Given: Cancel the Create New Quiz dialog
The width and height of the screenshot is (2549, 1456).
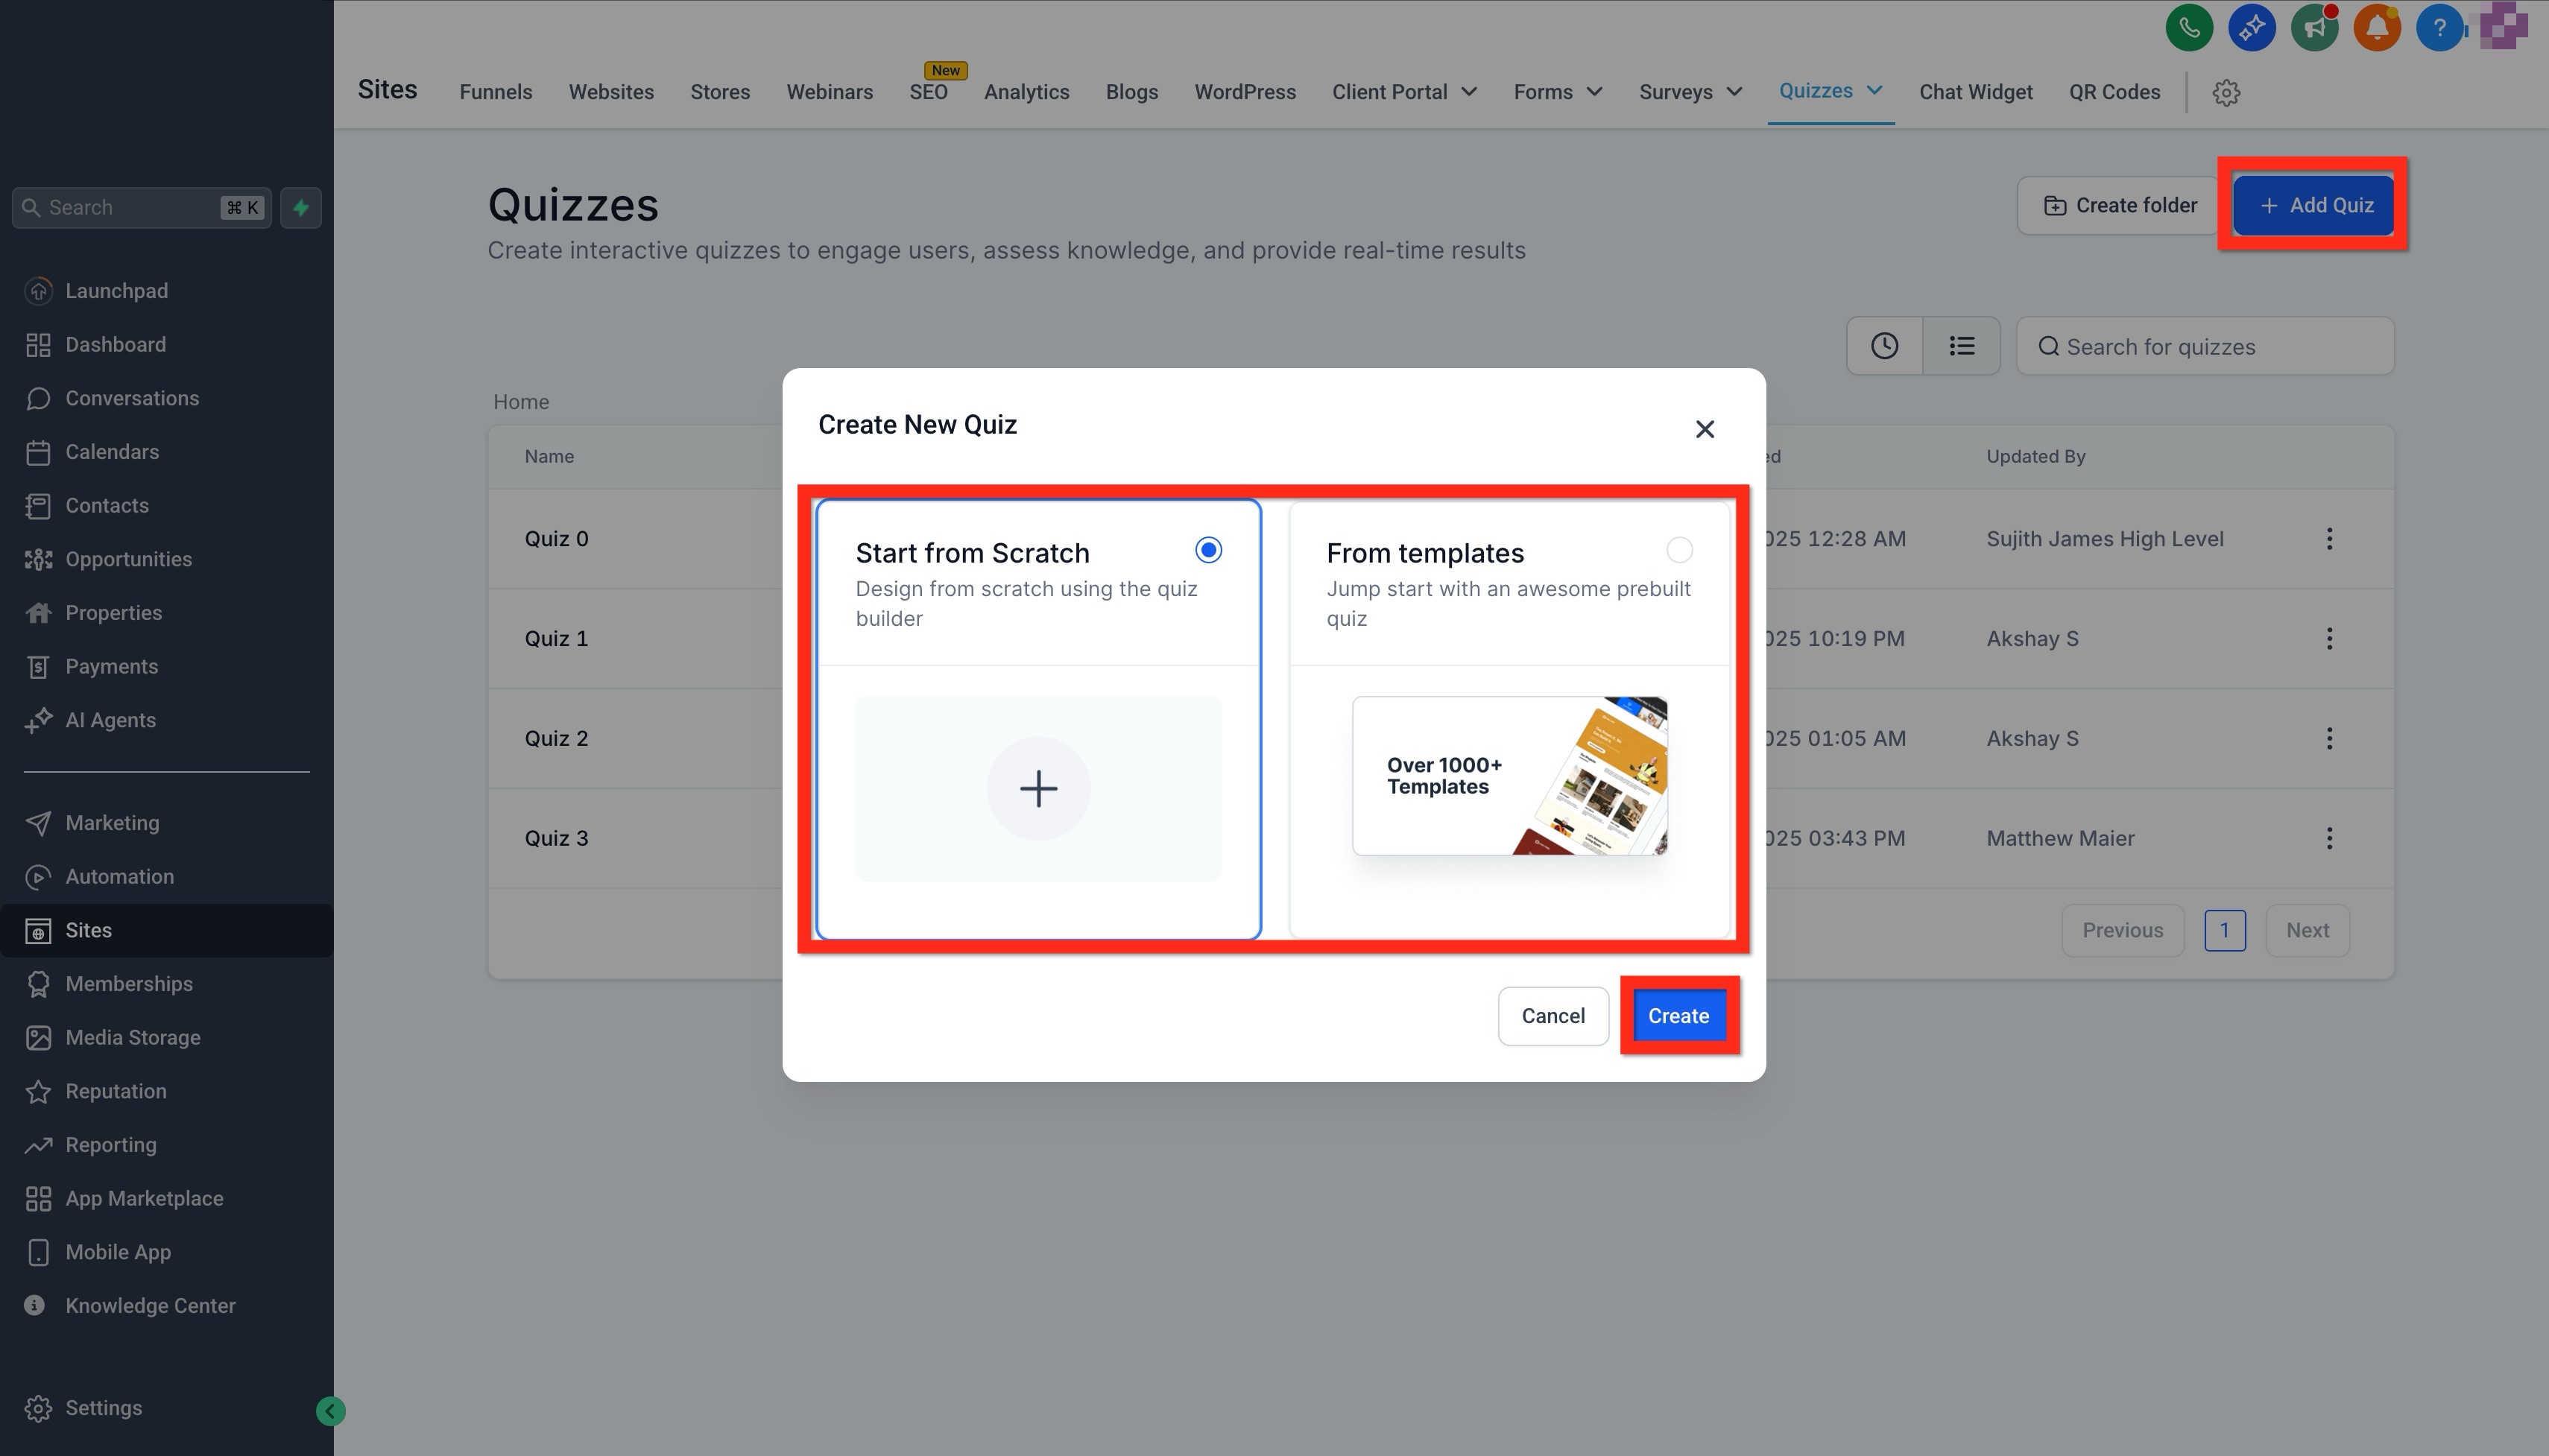Looking at the screenshot, I should point(1553,1016).
